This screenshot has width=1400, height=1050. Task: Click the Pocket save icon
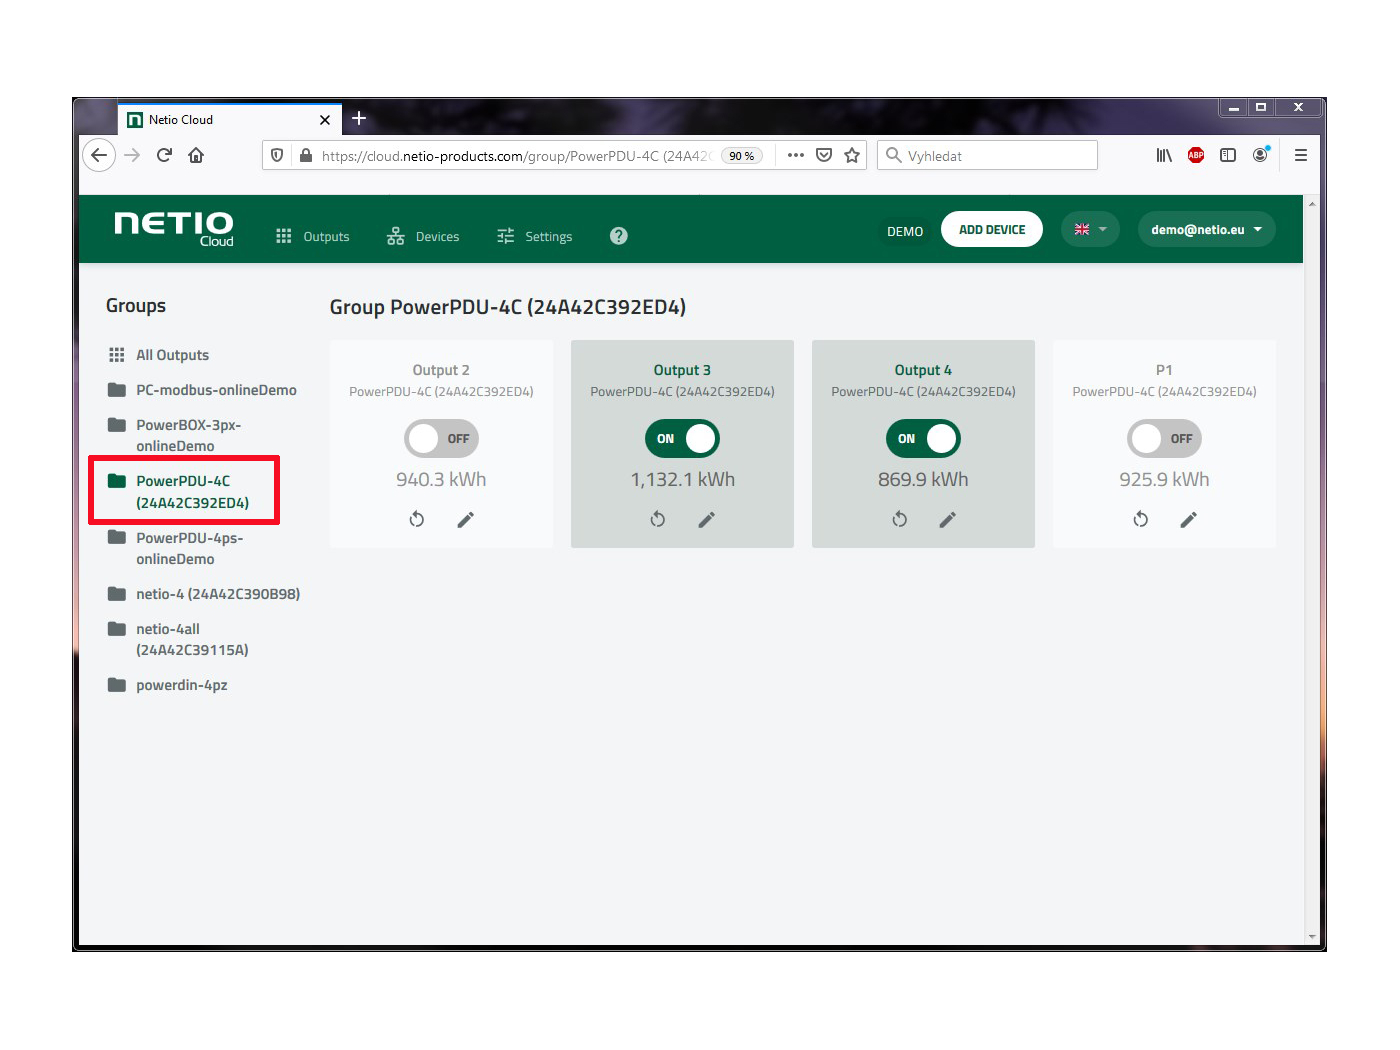[824, 155]
